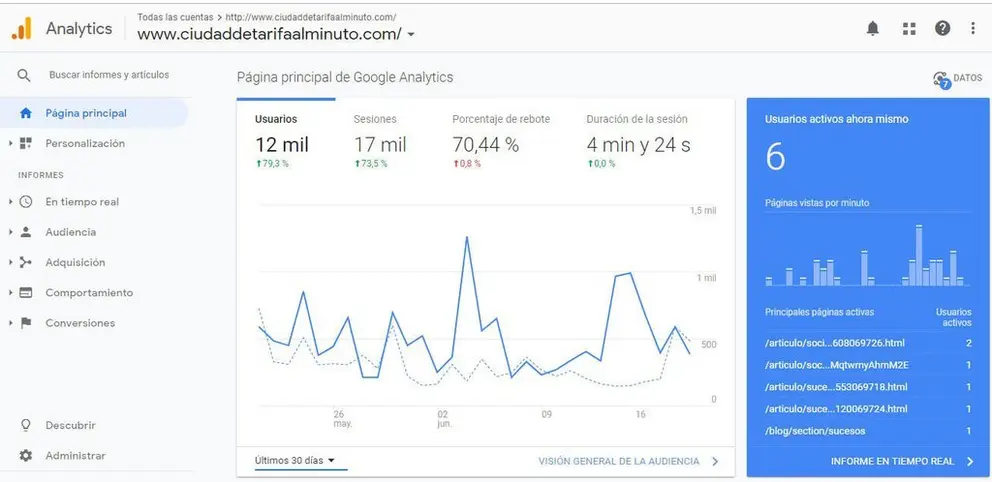Open the account selector dropdown arrow
This screenshot has width=992, height=482.
(x=411, y=35)
